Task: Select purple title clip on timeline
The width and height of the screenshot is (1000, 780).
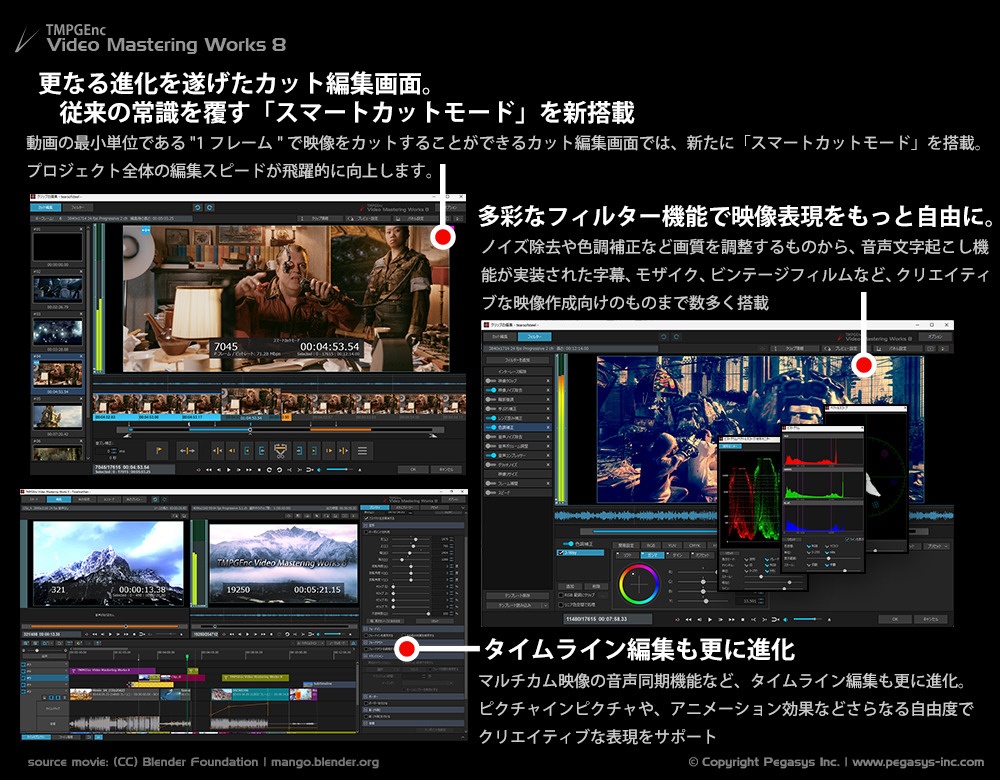Action: [112, 670]
